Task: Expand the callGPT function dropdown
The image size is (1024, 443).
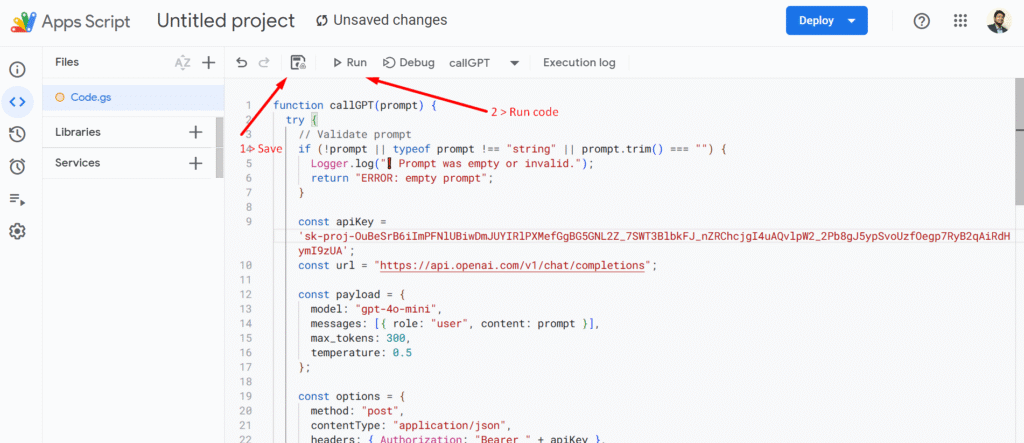Action: 514,63
